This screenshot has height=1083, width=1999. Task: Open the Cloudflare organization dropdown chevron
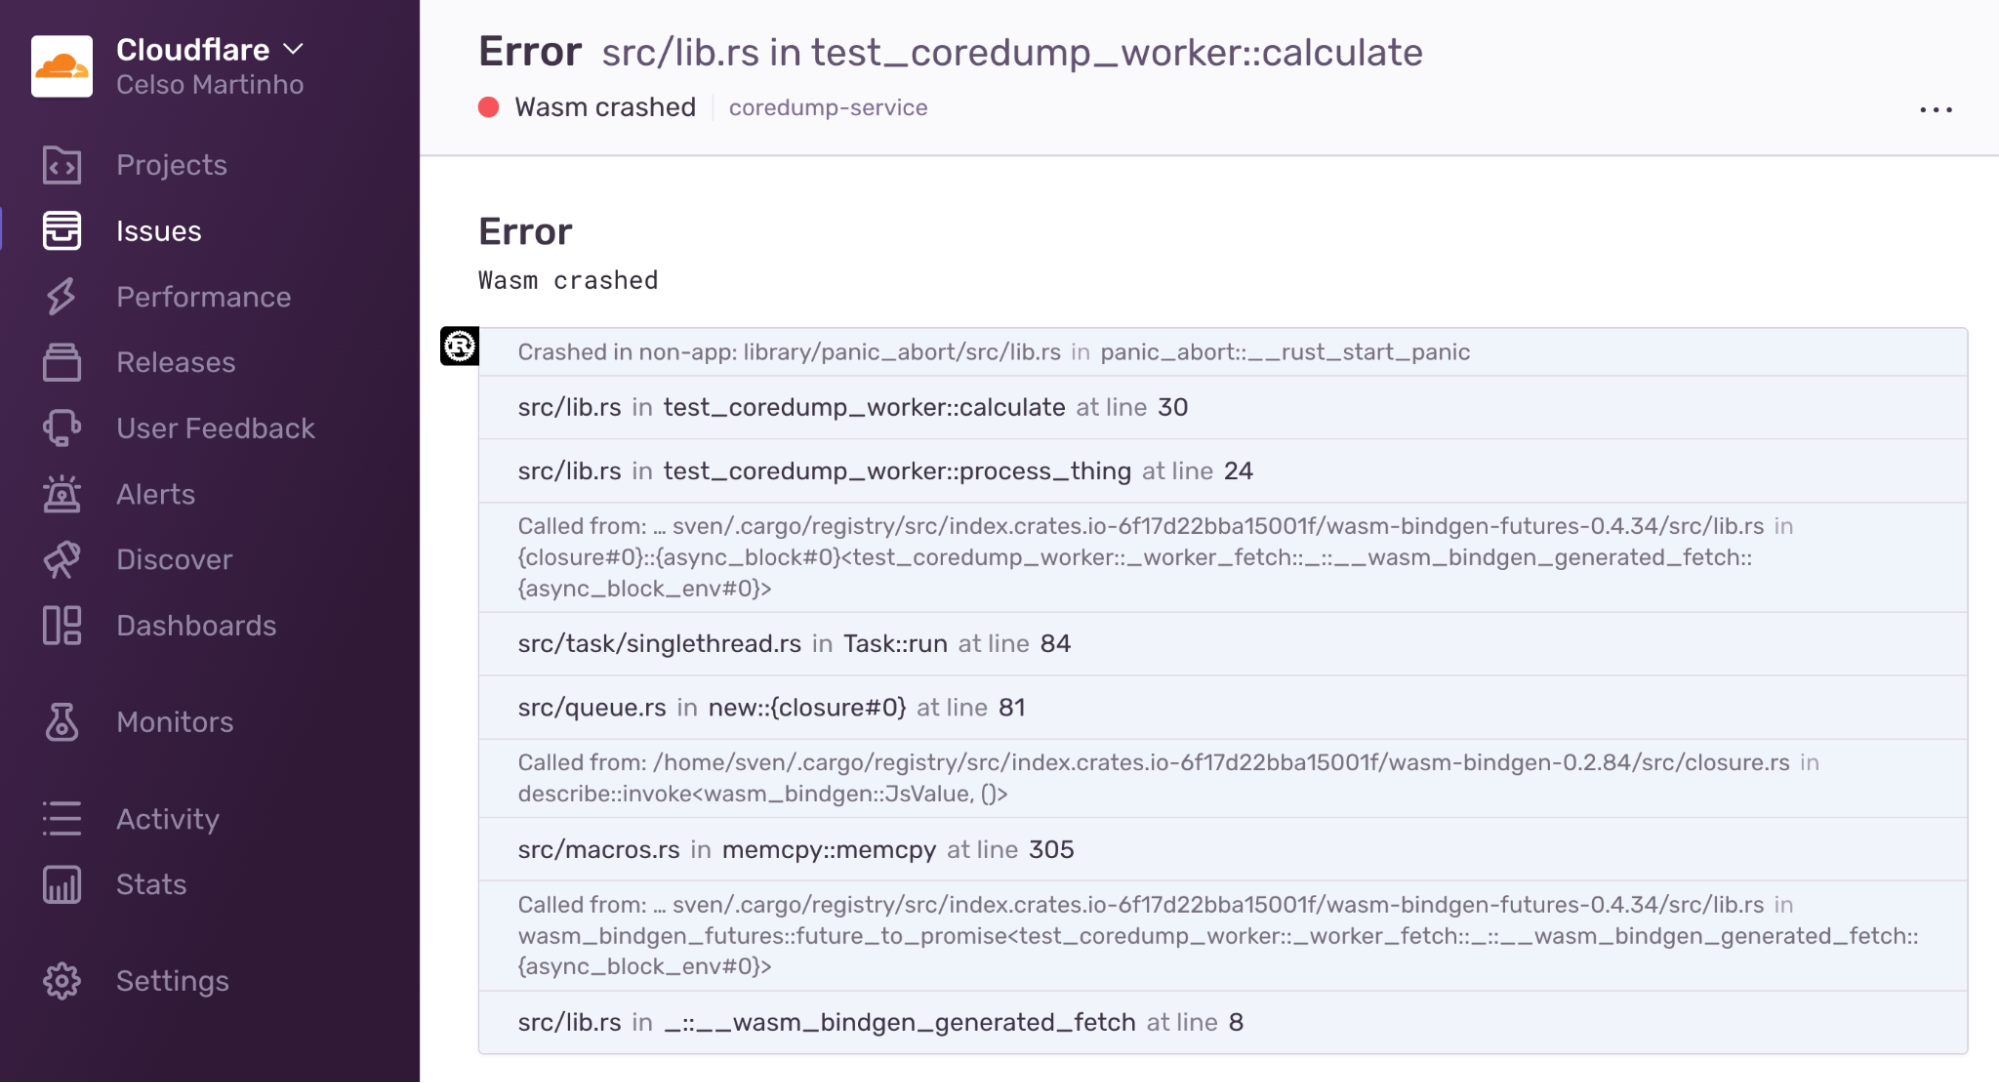pyautogui.click(x=293, y=49)
